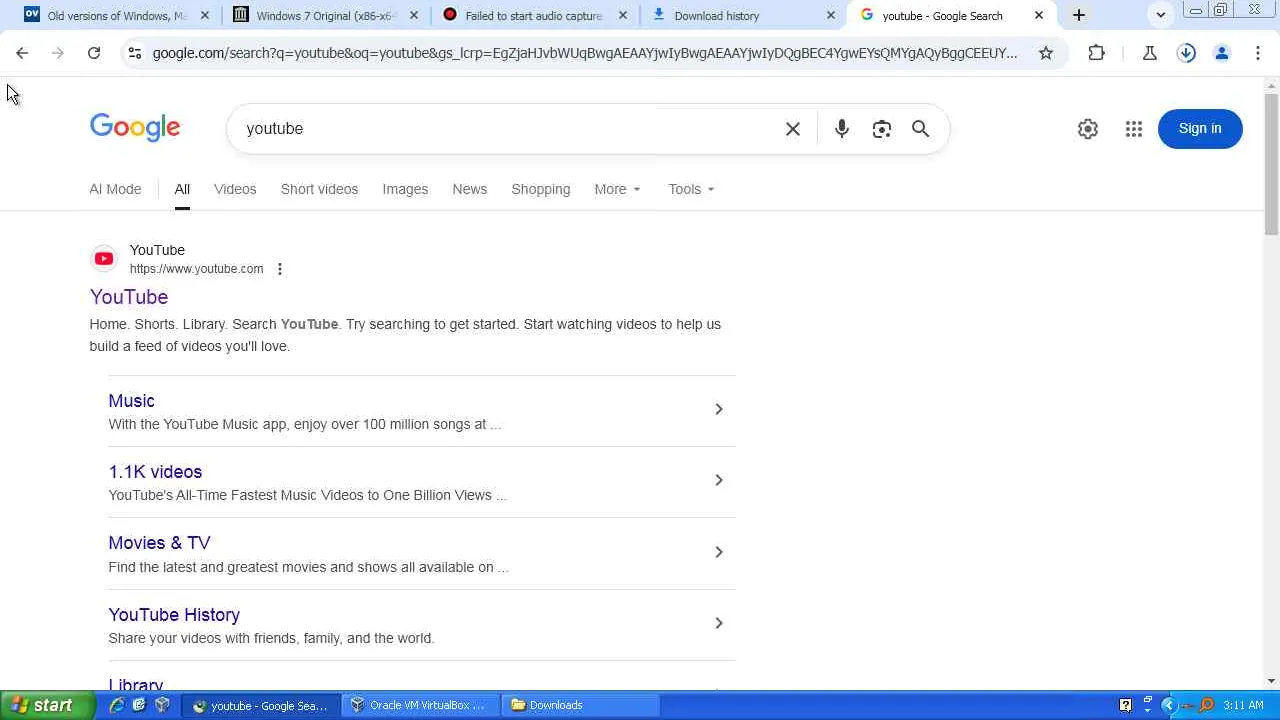1280x720 pixels.
Task: Expand the Movies & TV chevron
Action: pyautogui.click(x=718, y=552)
